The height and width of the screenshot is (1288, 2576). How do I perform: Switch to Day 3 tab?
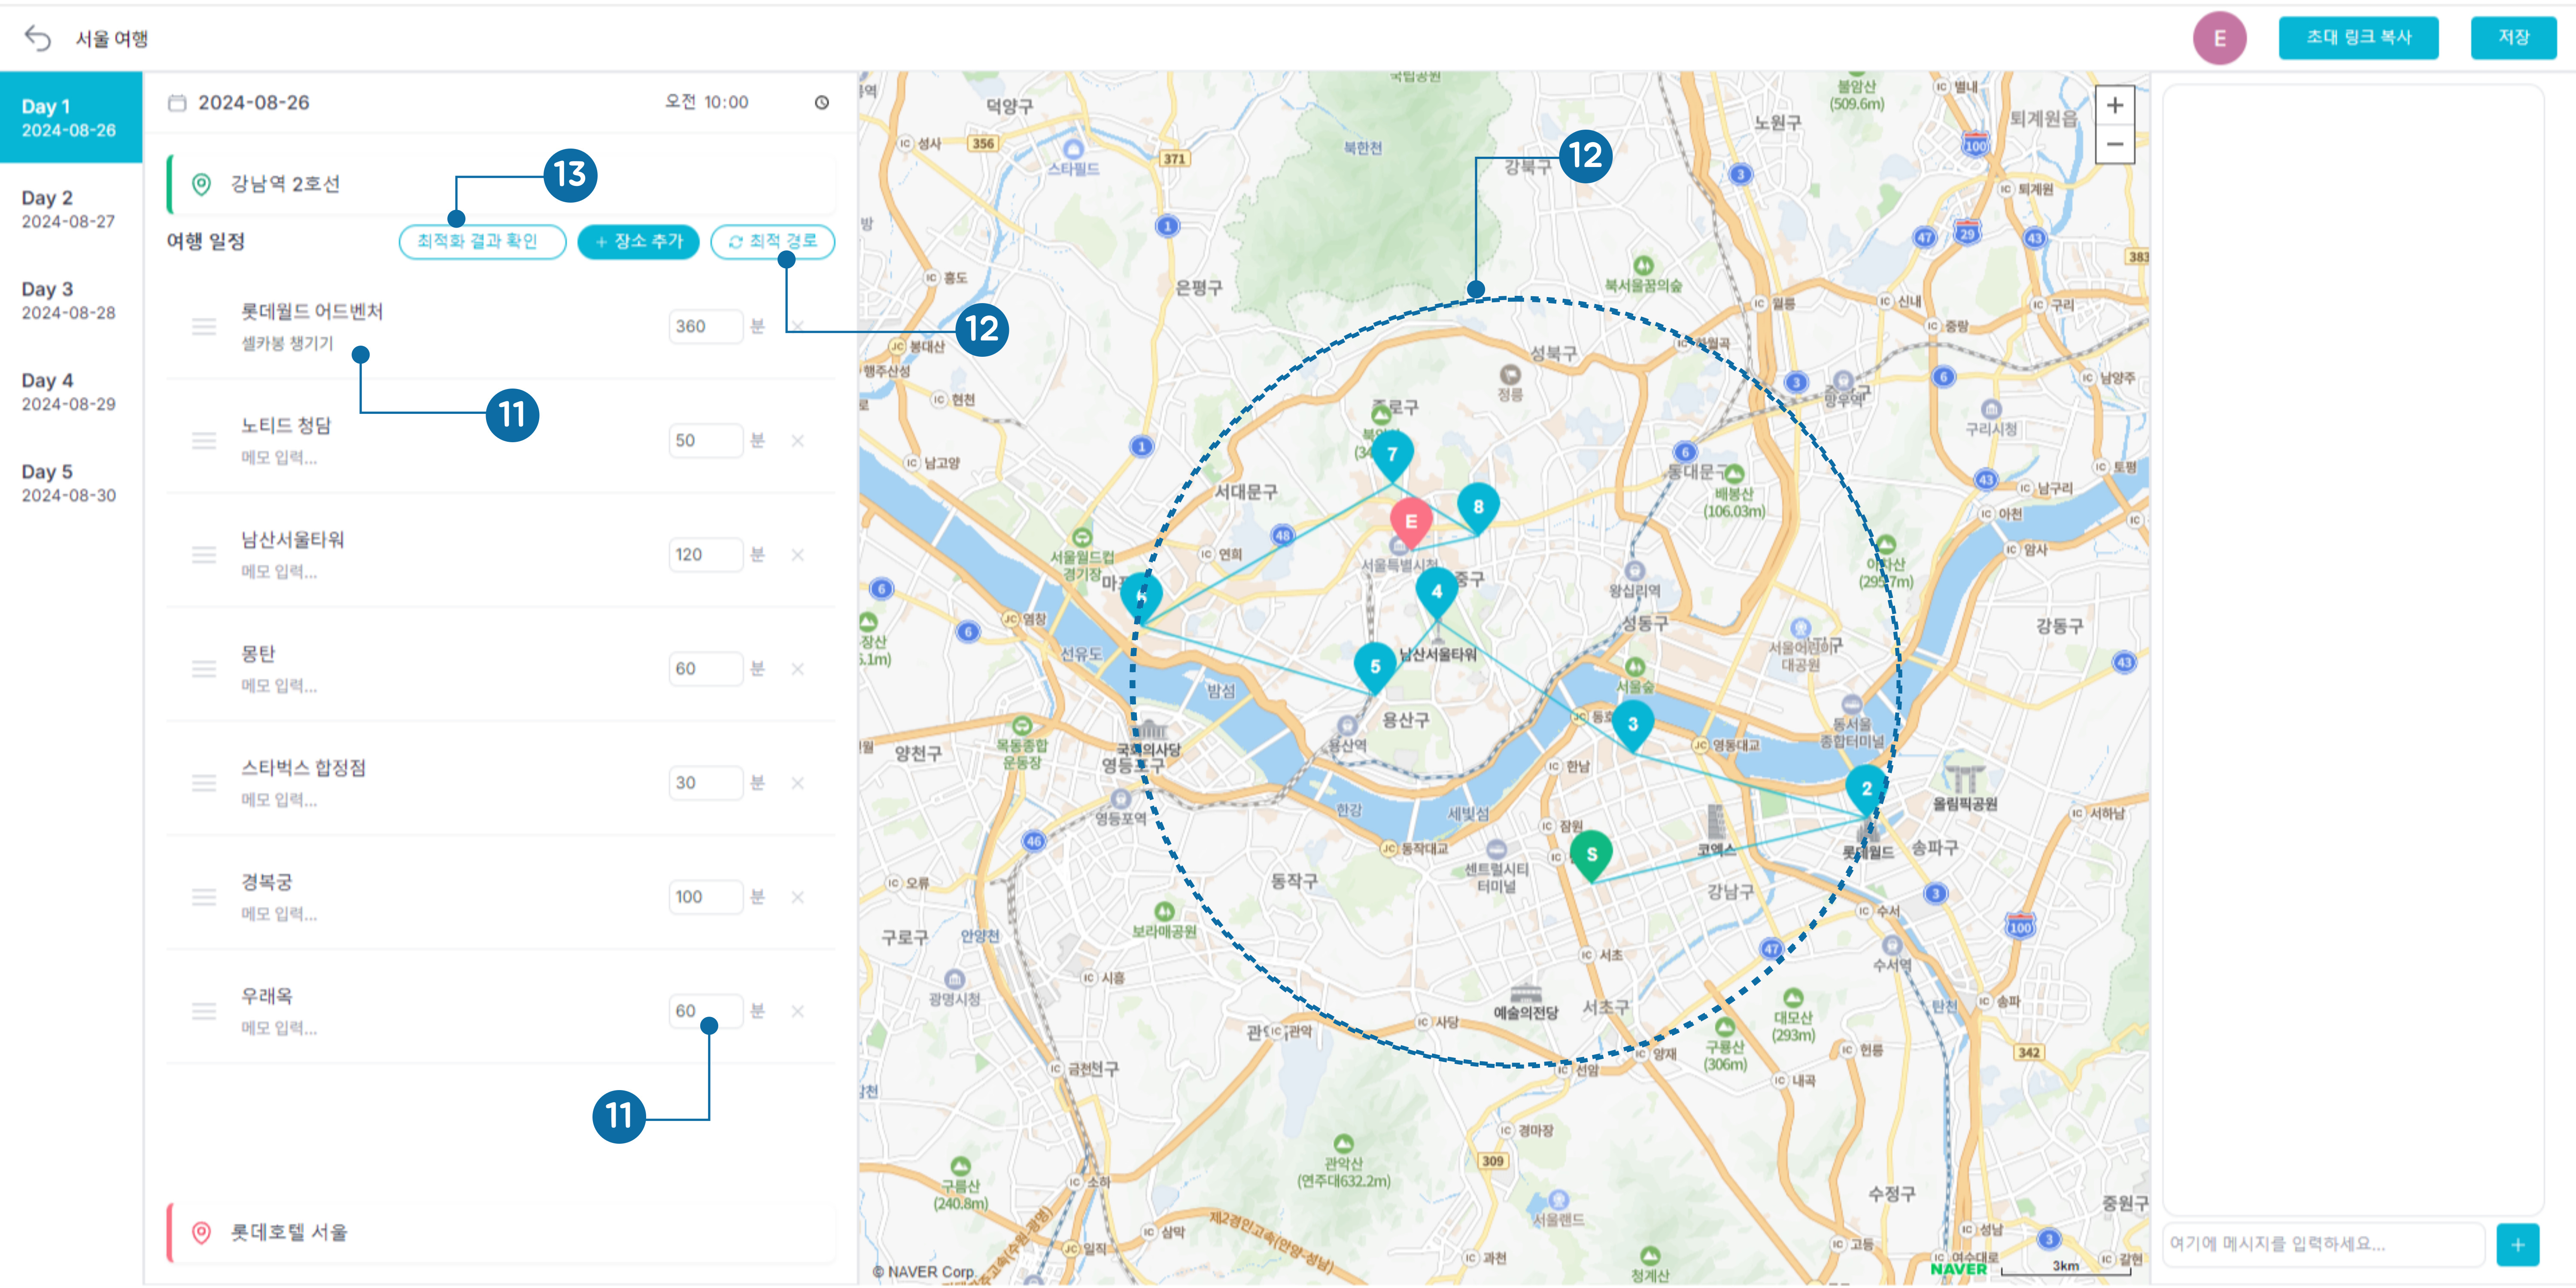70,300
